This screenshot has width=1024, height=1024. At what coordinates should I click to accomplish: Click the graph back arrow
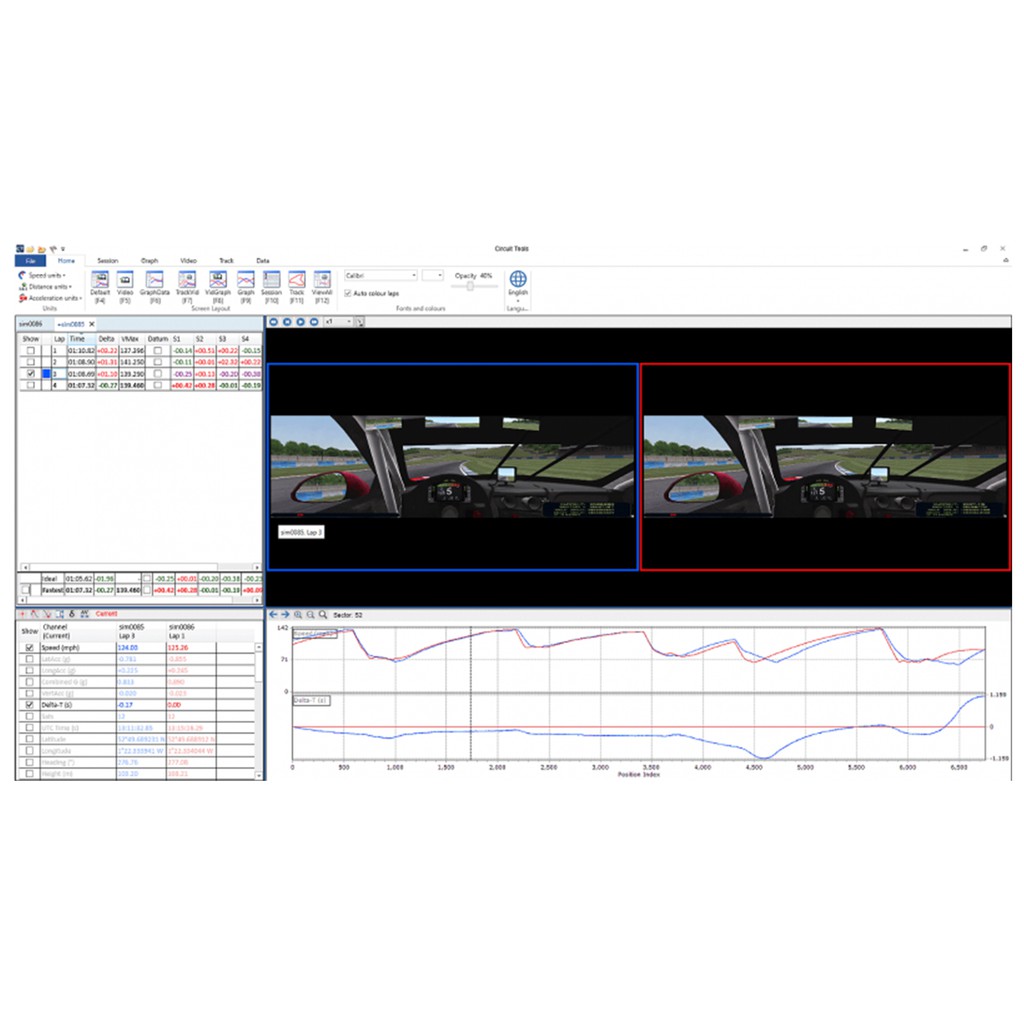click(x=273, y=615)
